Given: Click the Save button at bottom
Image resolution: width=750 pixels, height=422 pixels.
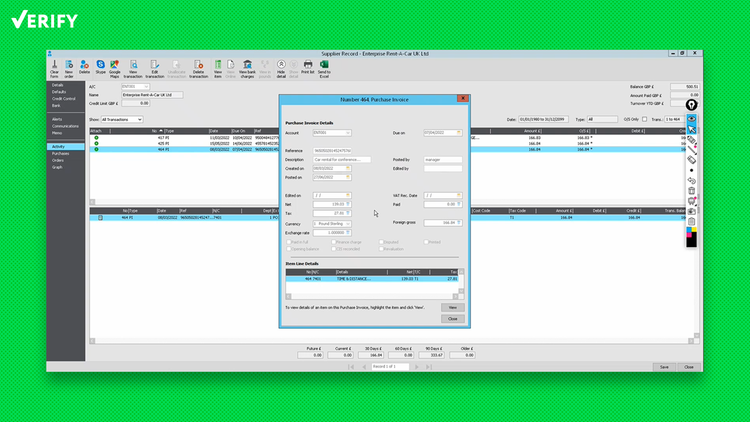Looking at the screenshot, I should 664,367.
